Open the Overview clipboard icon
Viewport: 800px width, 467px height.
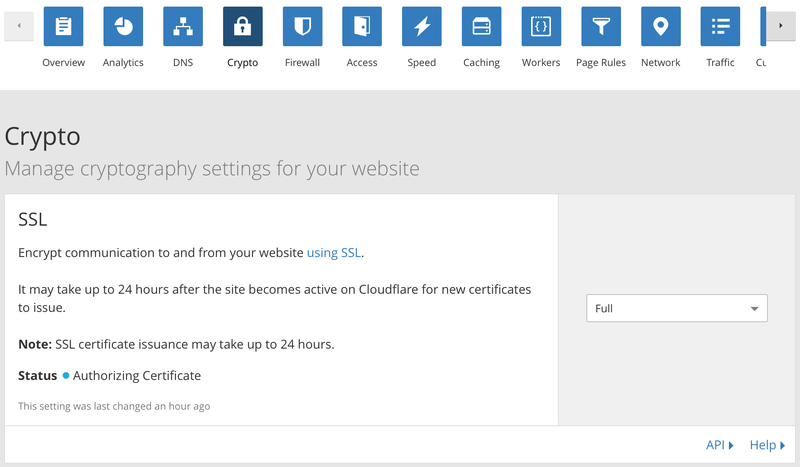point(63,26)
